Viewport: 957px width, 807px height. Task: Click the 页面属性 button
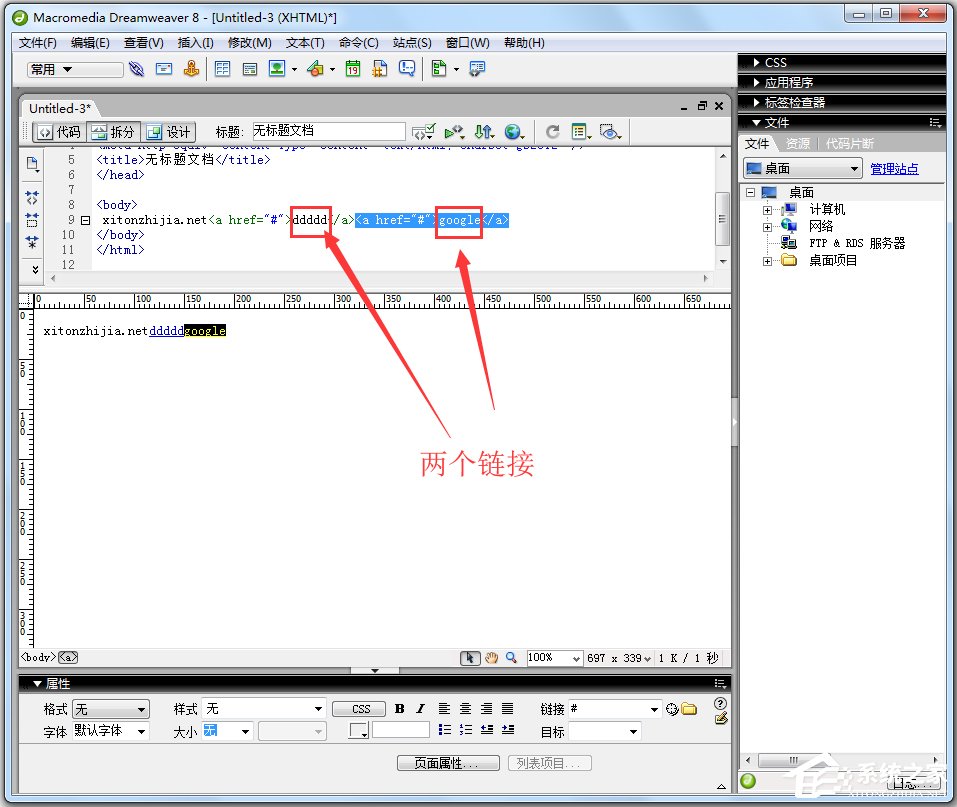coord(447,762)
